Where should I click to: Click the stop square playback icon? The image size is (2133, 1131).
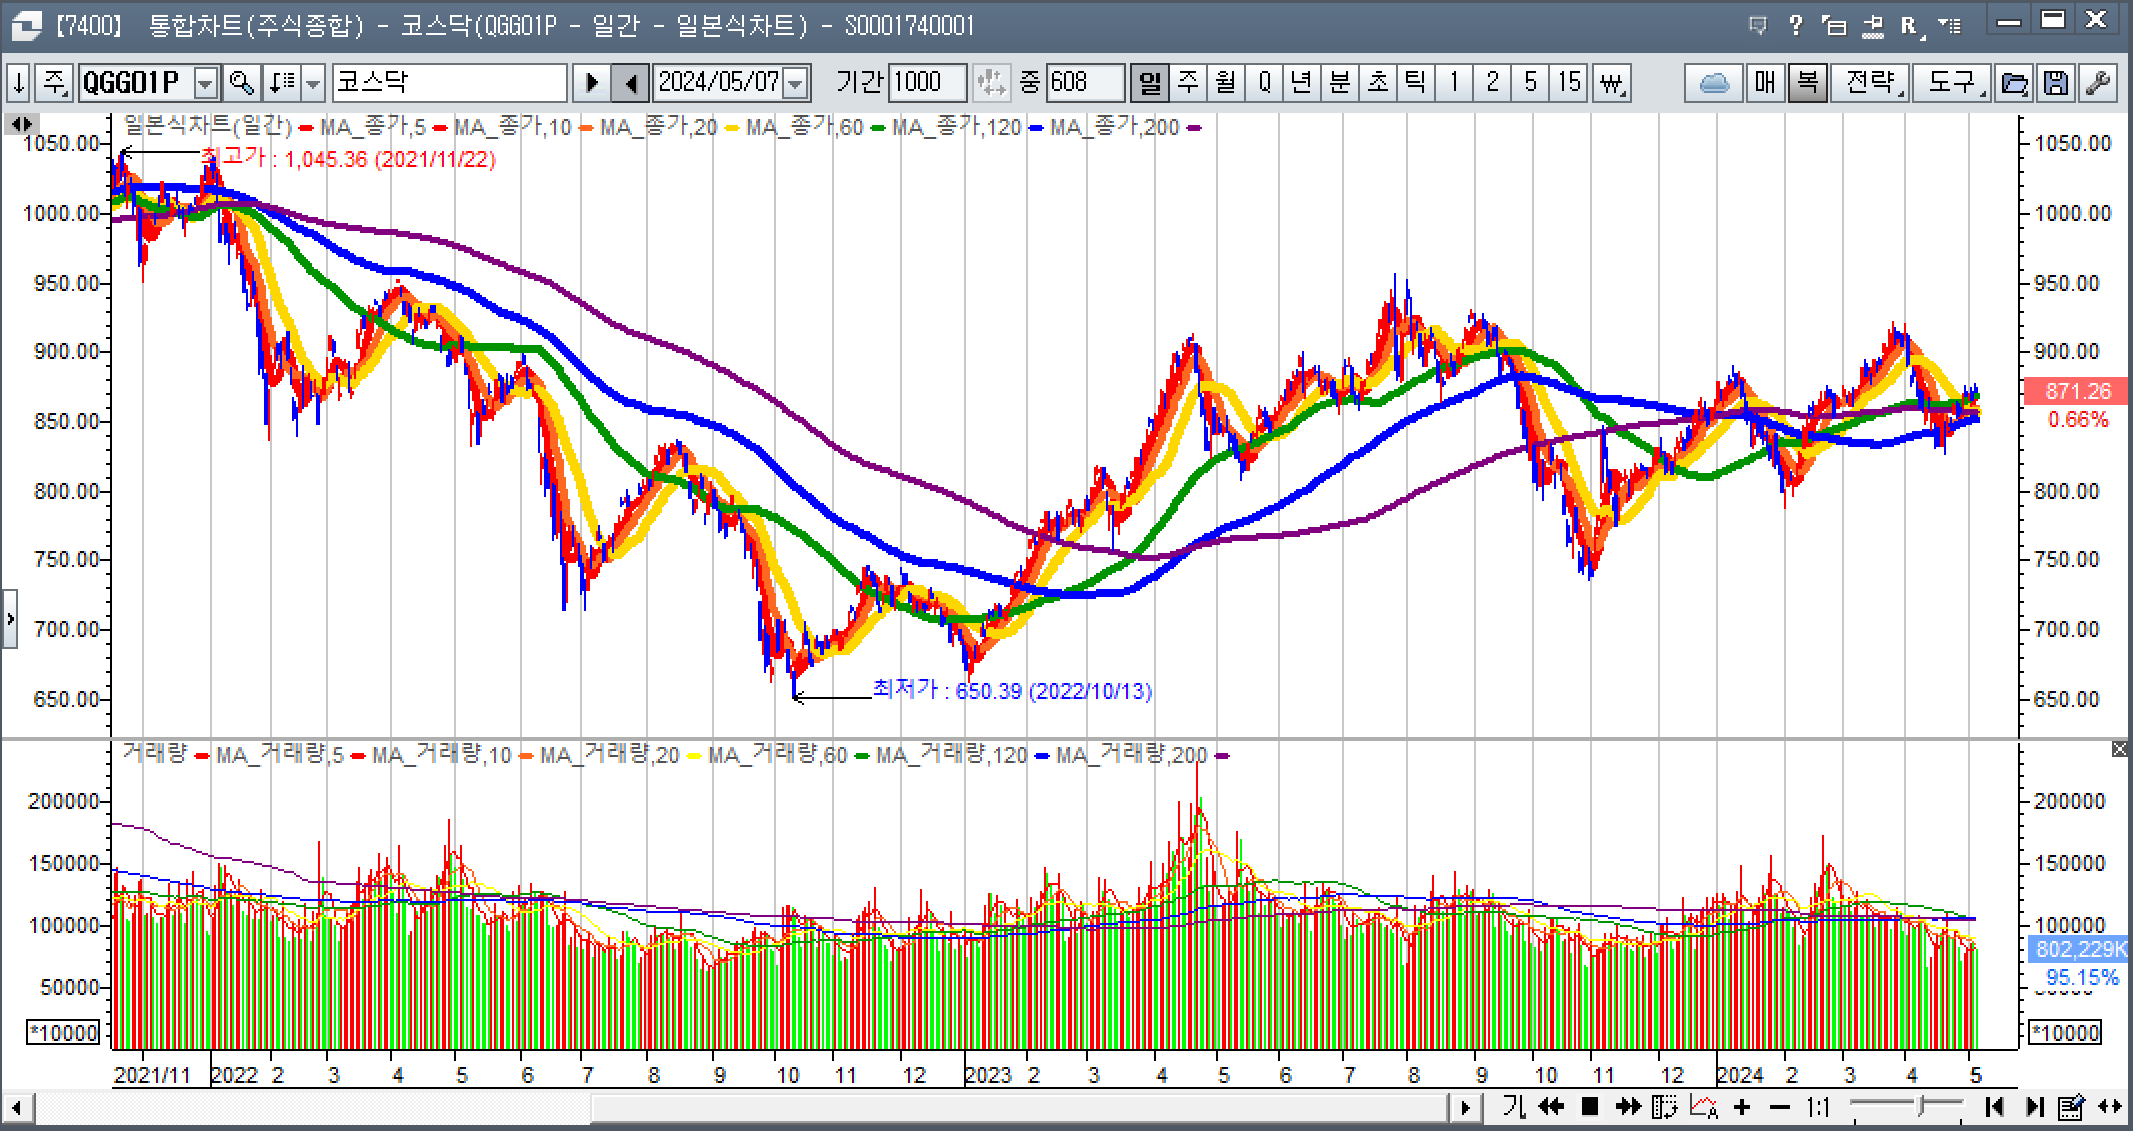click(x=1590, y=1106)
